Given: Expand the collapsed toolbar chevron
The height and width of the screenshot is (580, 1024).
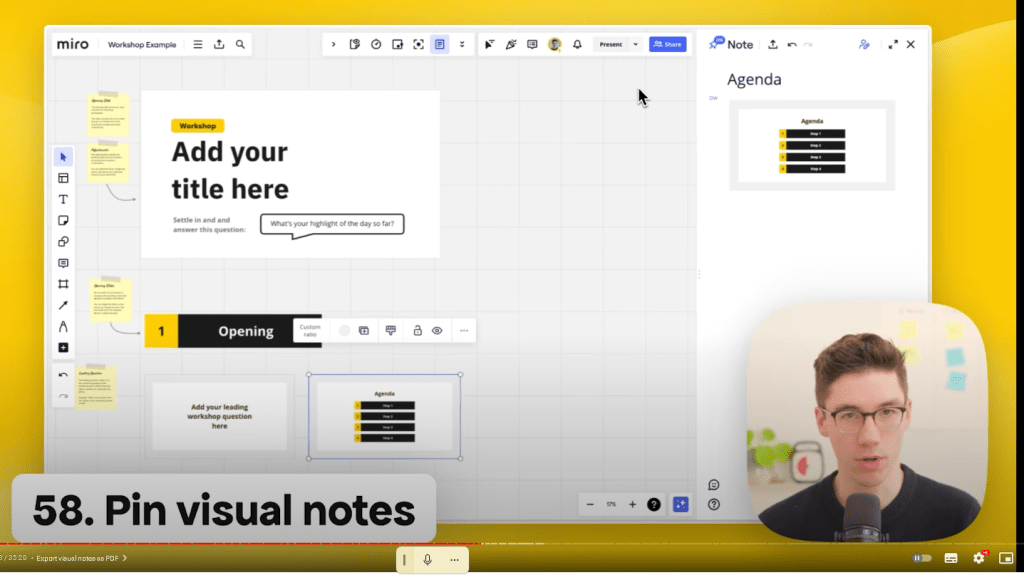Looking at the screenshot, I should pos(333,44).
